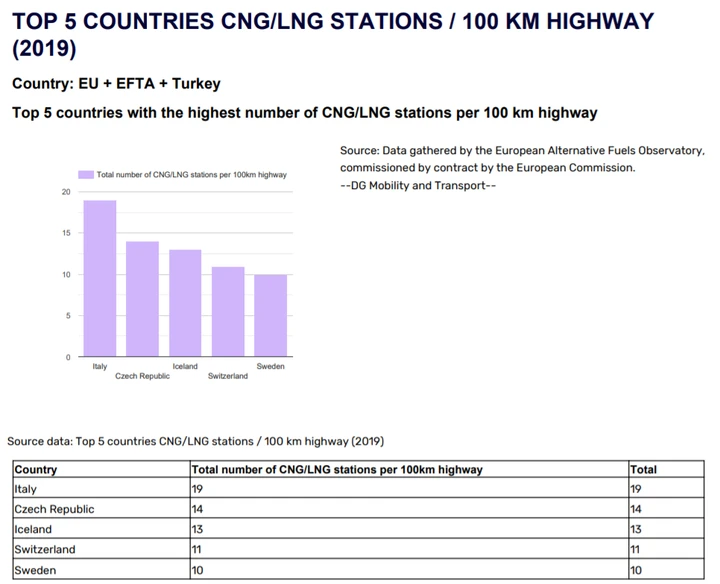Click the Iceland bar in the chart
The image size is (720, 584).
tap(185, 303)
